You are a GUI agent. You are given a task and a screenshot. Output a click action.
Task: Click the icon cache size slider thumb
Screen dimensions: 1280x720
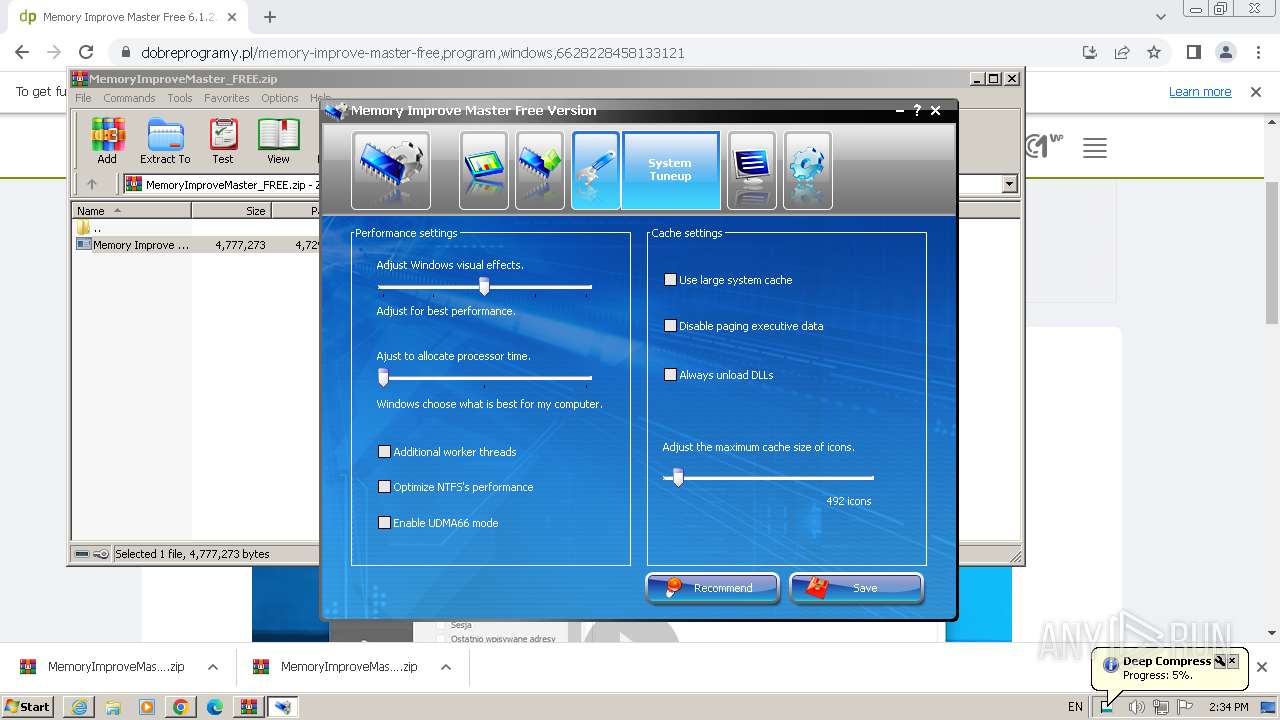678,478
